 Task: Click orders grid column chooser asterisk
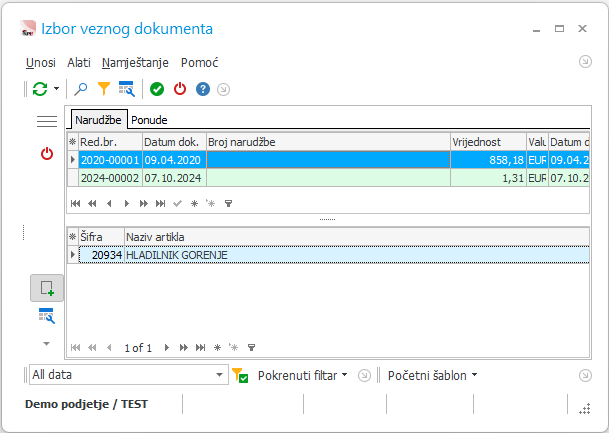click(x=73, y=142)
